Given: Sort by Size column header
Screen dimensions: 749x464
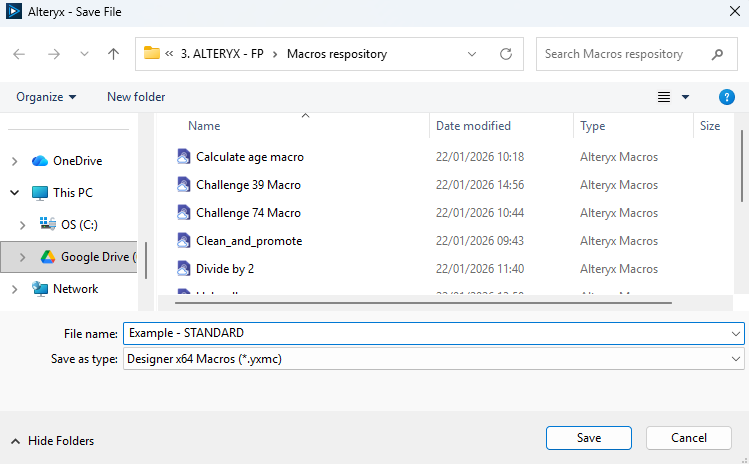Looking at the screenshot, I should click(710, 126).
